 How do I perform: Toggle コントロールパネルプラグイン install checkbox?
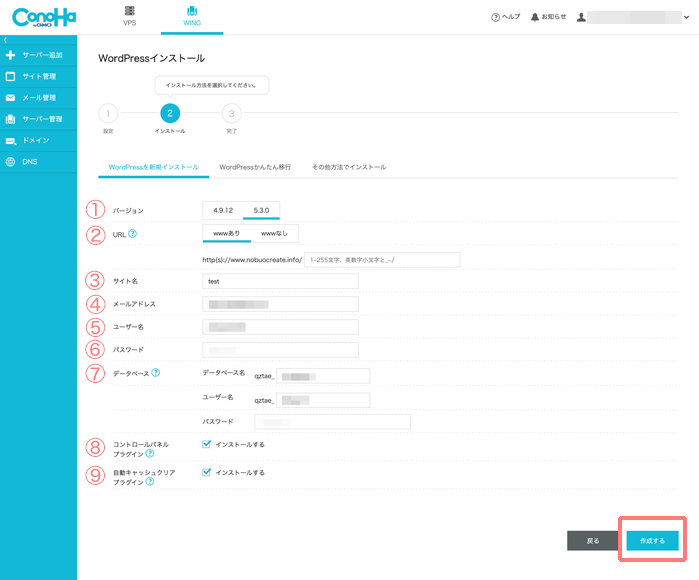point(206,444)
